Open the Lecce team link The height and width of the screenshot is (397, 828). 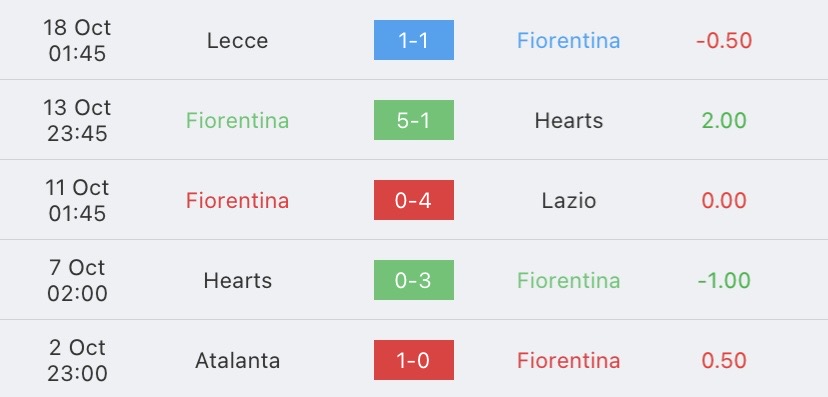tap(237, 41)
